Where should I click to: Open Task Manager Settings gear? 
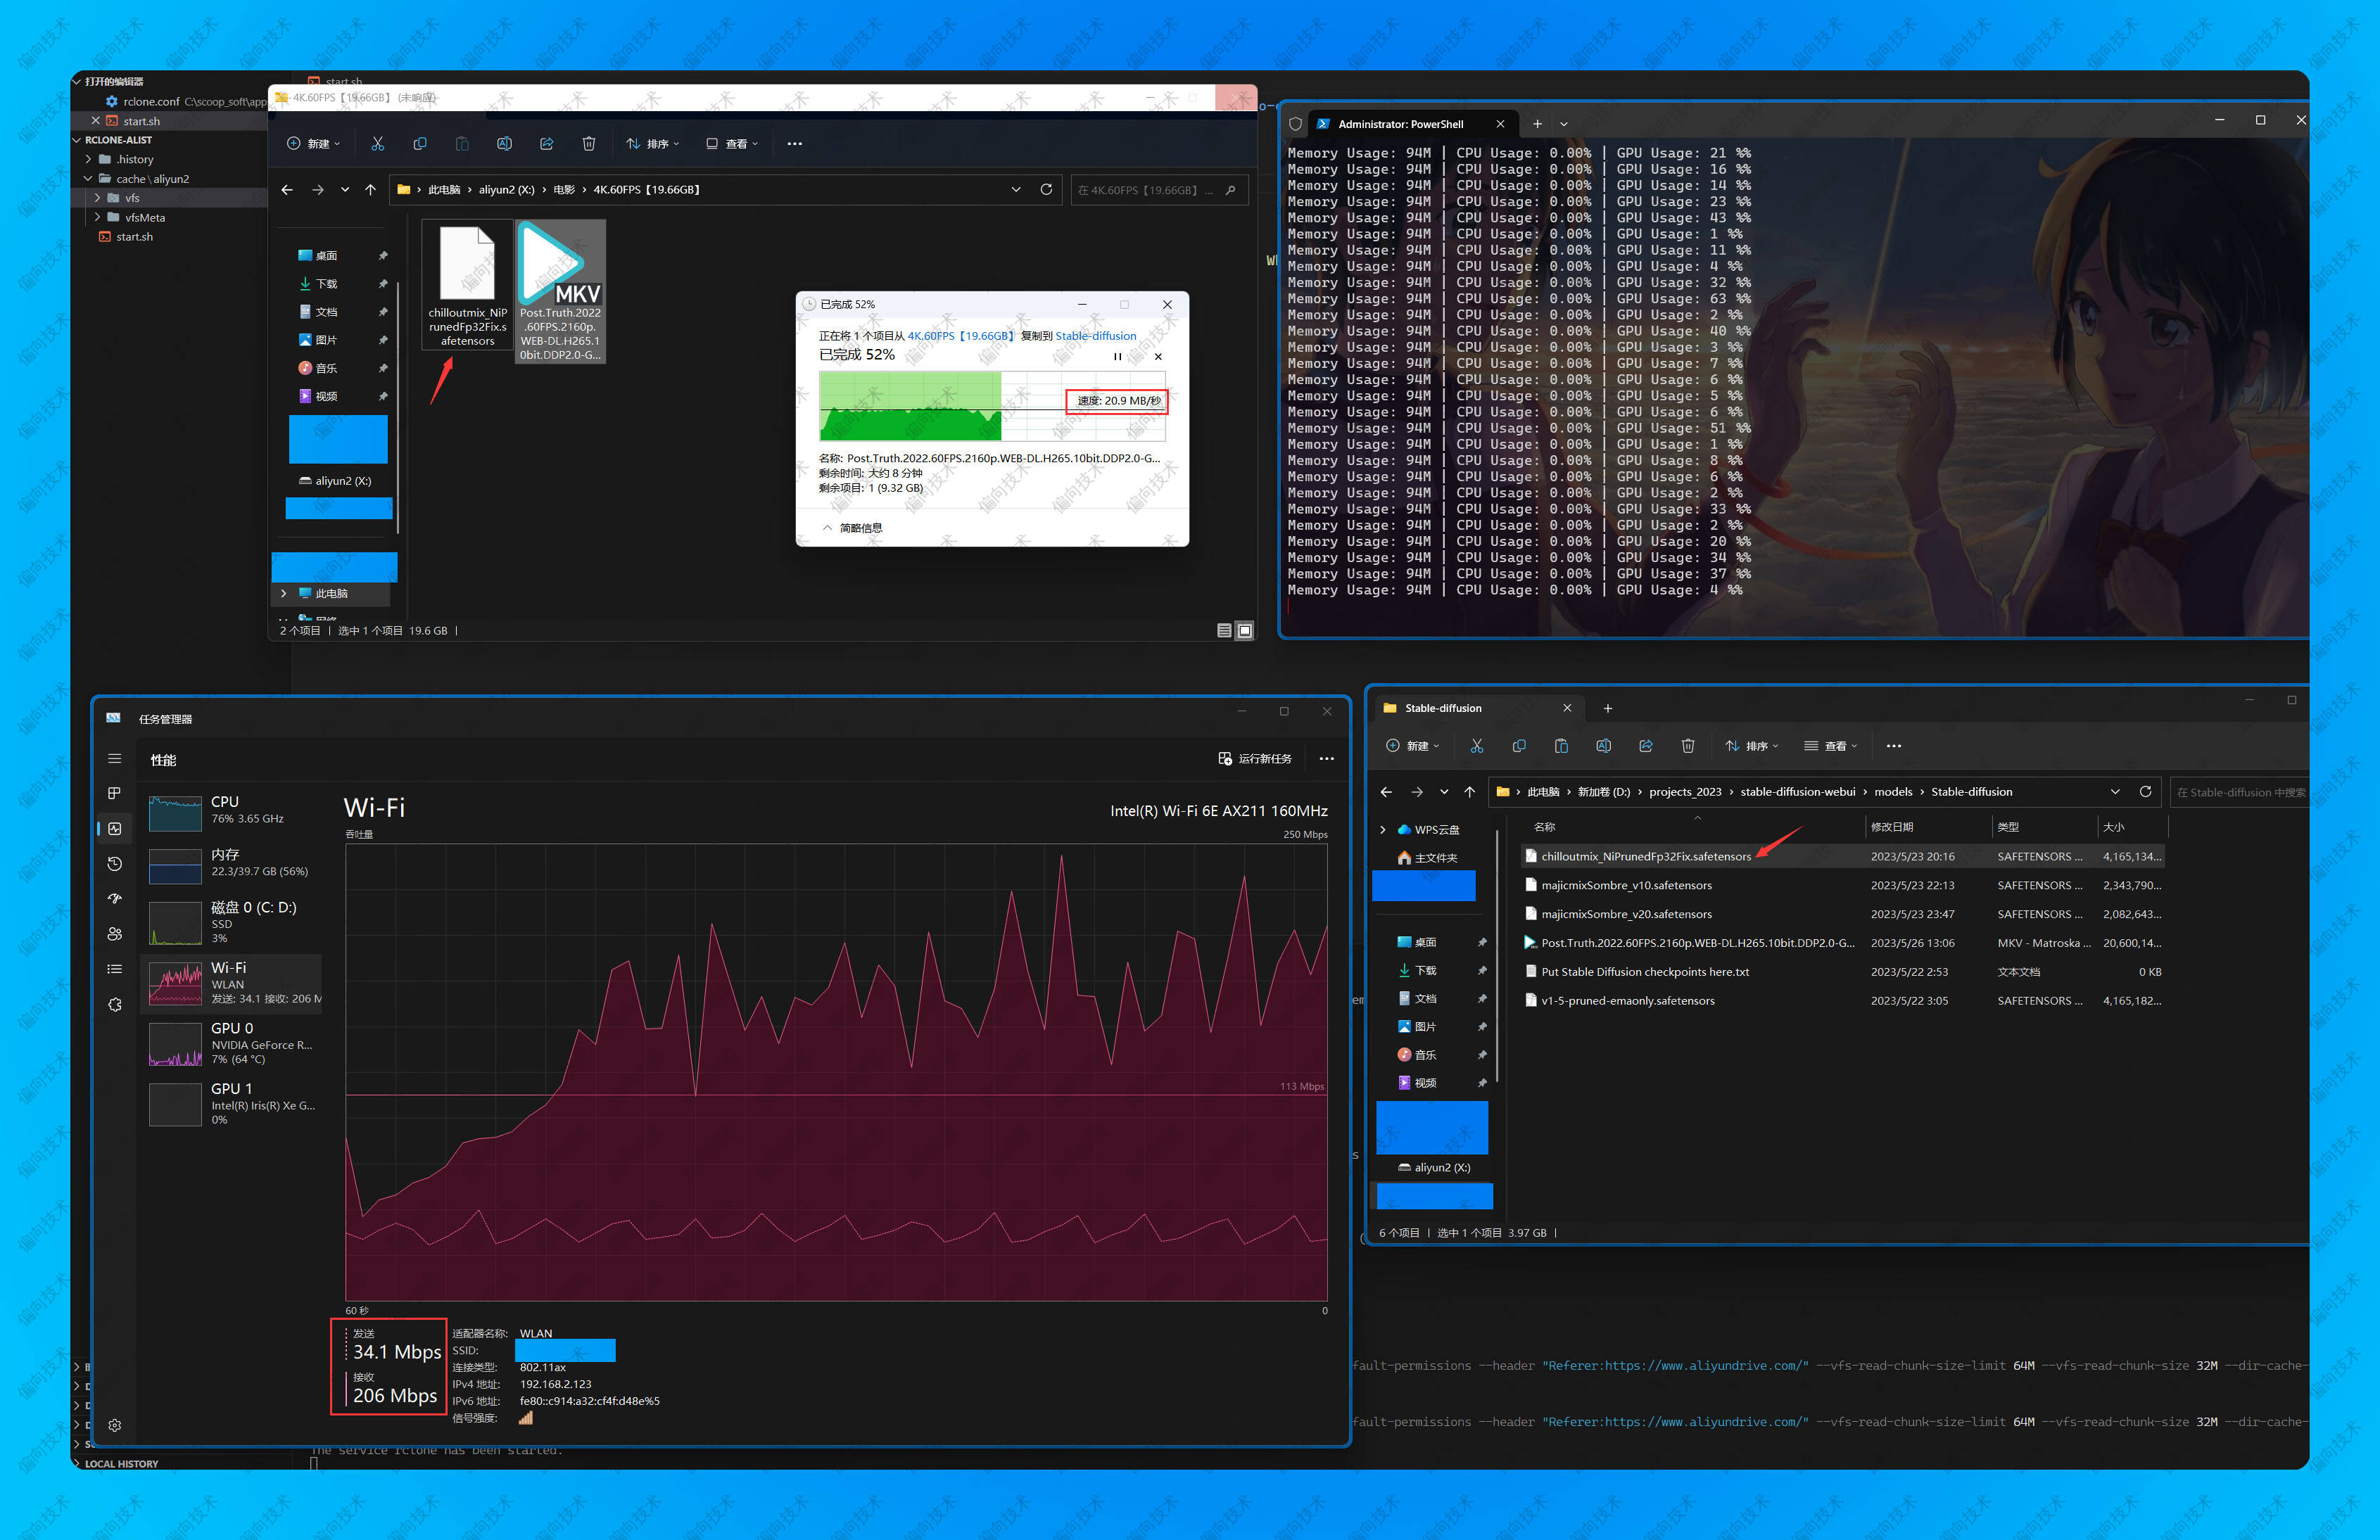click(114, 1425)
